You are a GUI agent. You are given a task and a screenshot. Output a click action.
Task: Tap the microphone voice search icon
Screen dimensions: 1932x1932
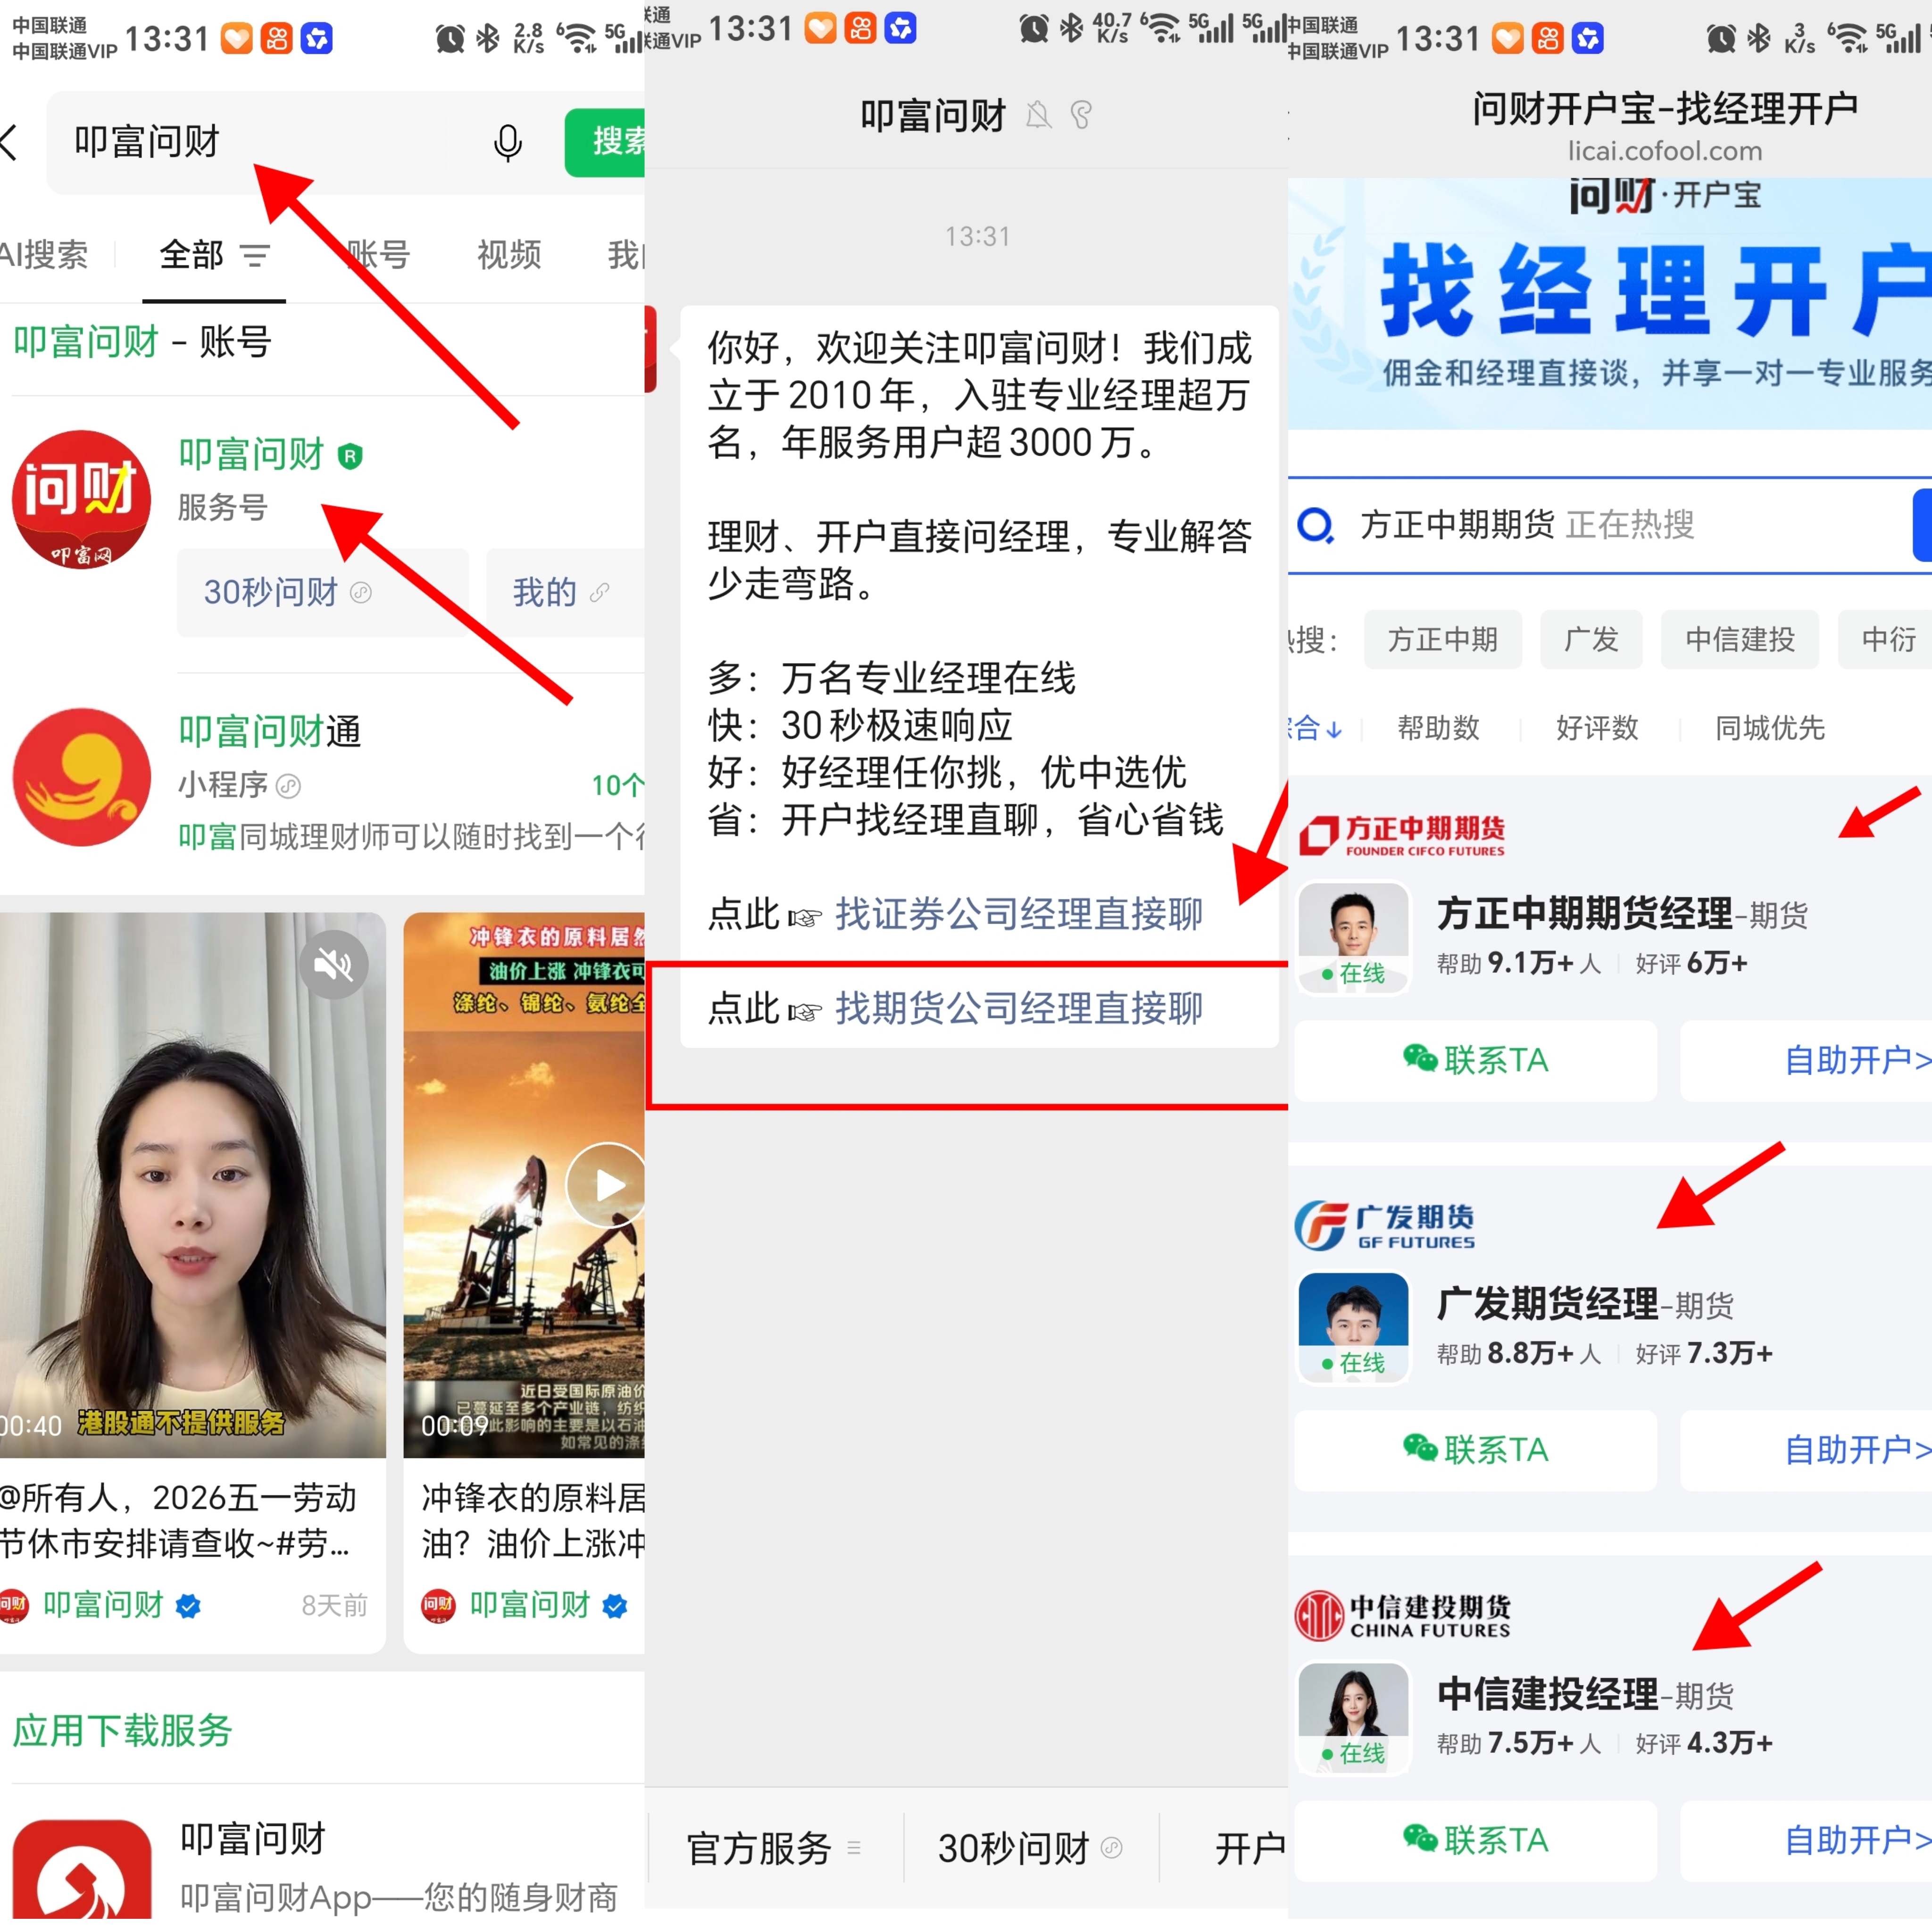click(x=508, y=143)
